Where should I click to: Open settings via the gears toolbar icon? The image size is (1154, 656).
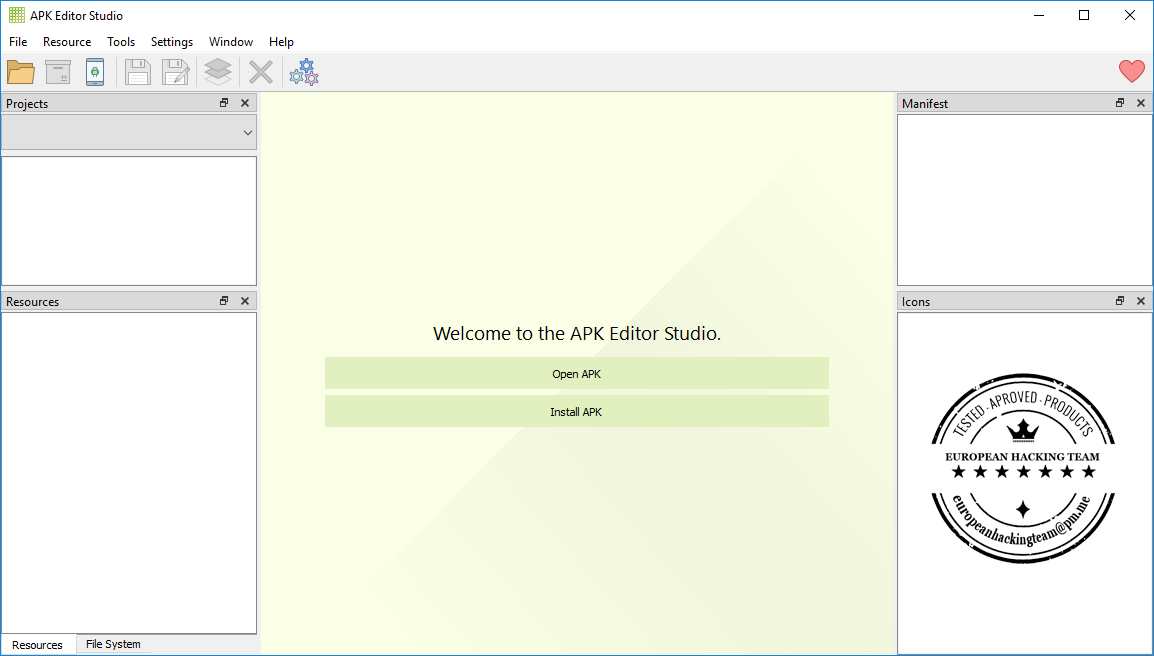tap(303, 71)
